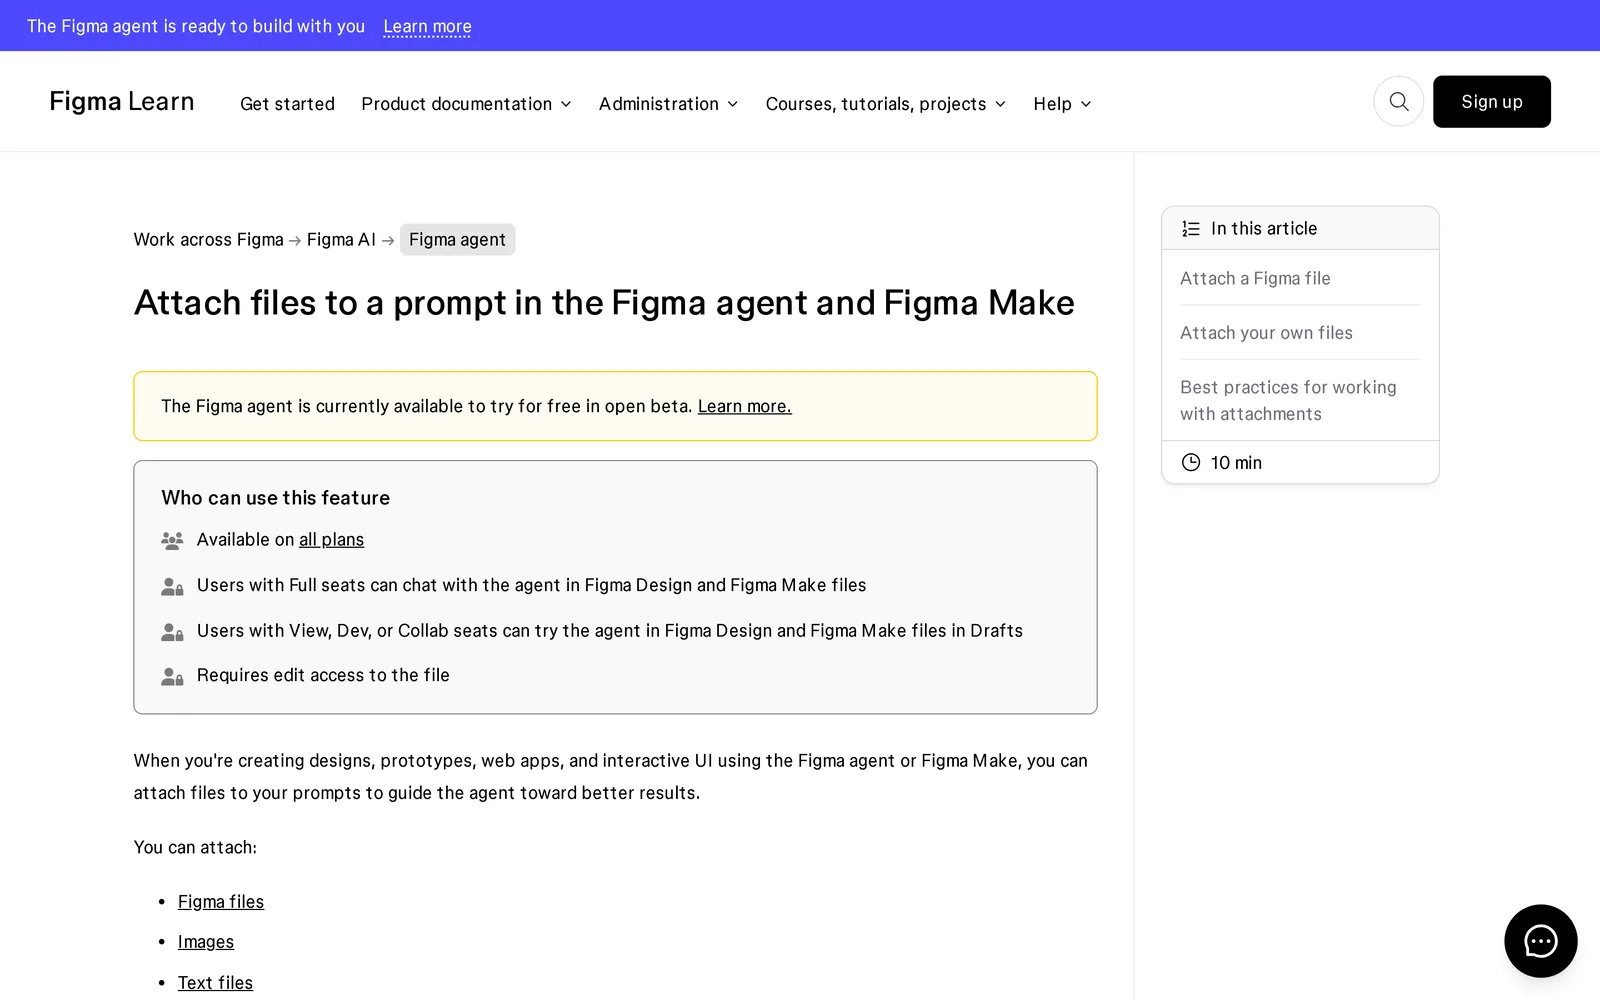
Task: Expand the Product documentation menu
Action: click(466, 104)
